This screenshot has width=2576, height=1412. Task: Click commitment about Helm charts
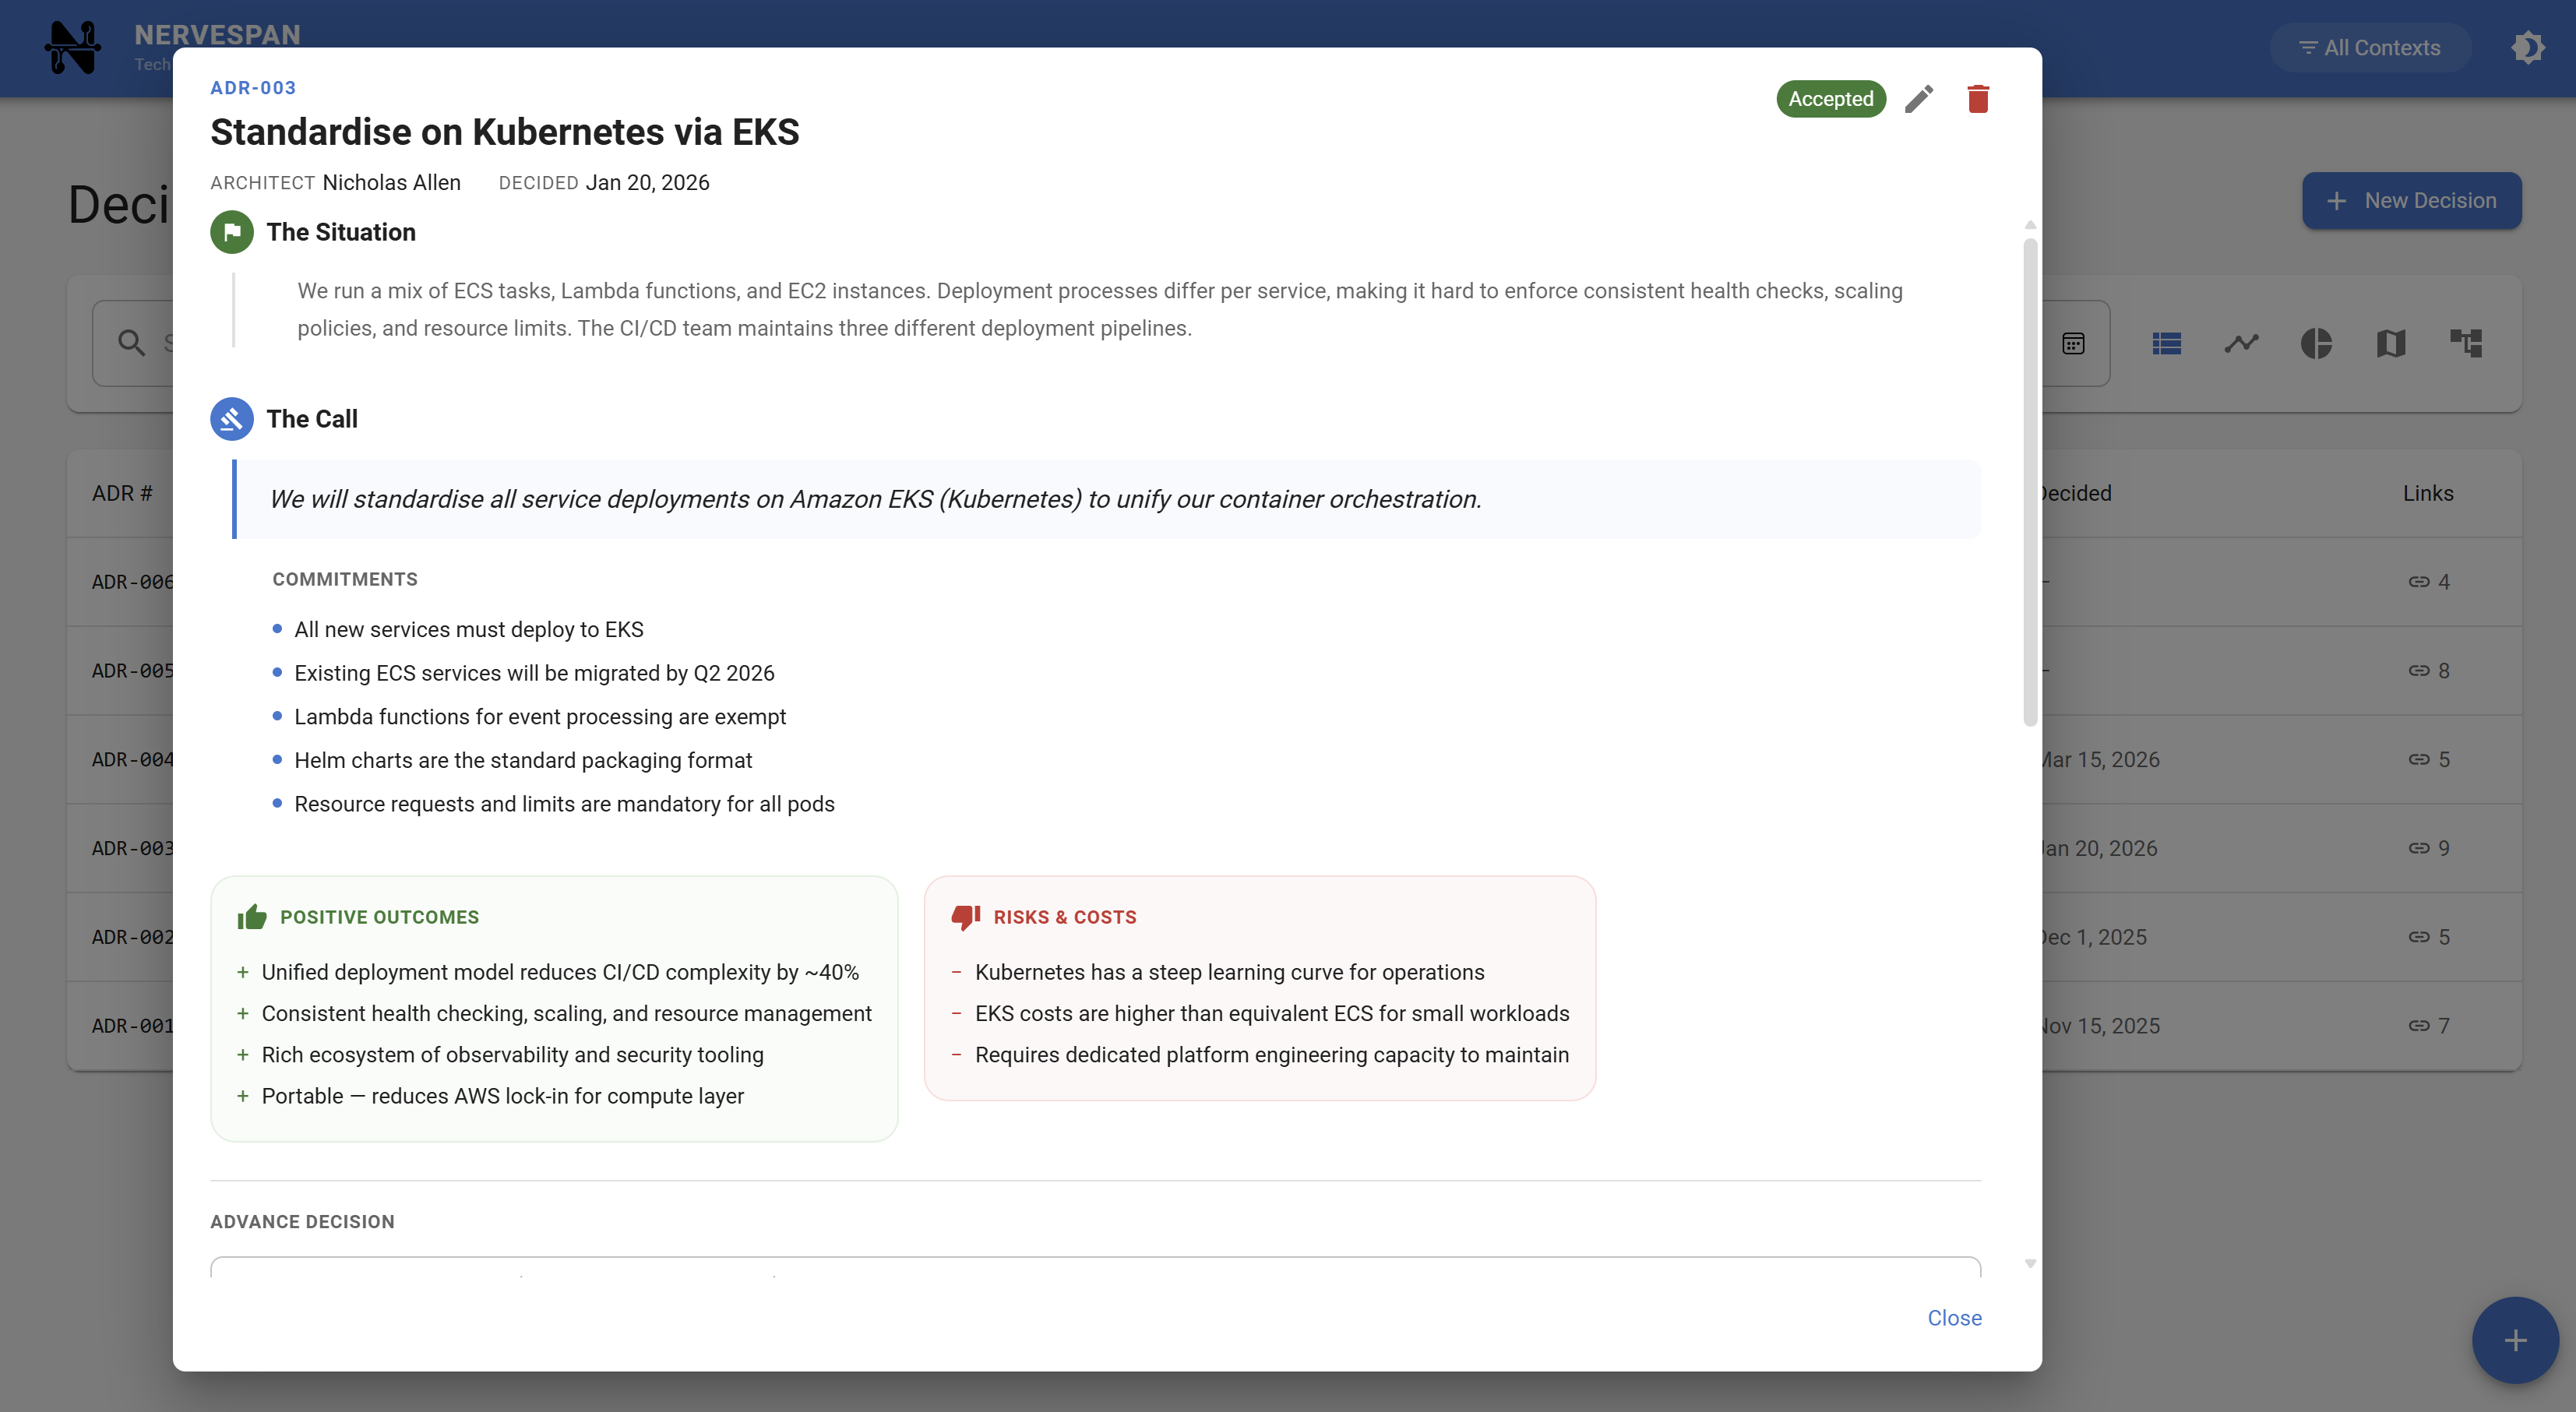coord(523,760)
